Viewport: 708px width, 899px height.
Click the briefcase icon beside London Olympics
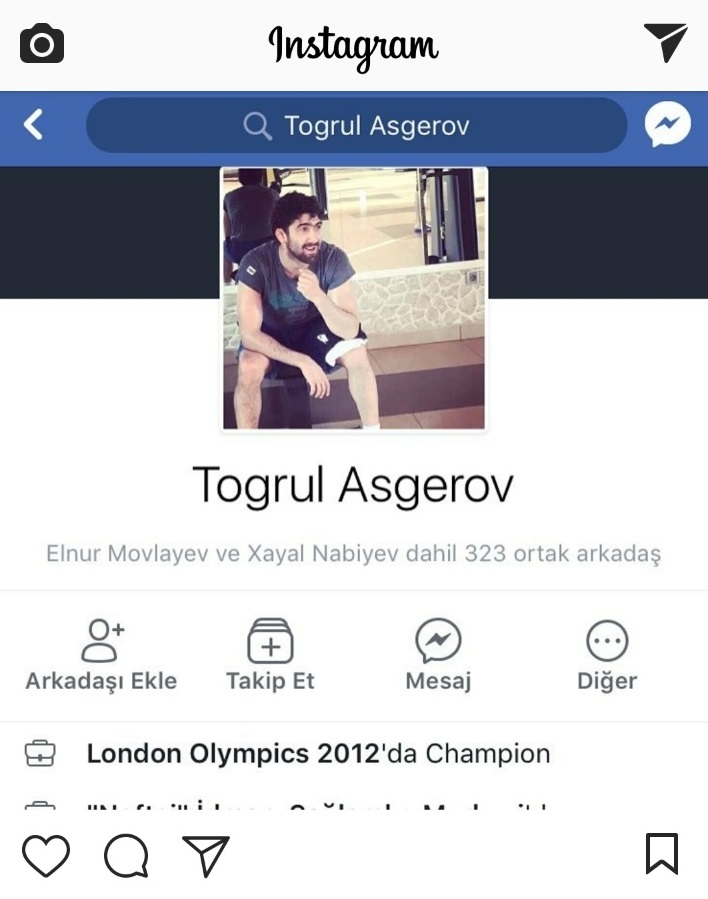pyautogui.click(x=40, y=753)
